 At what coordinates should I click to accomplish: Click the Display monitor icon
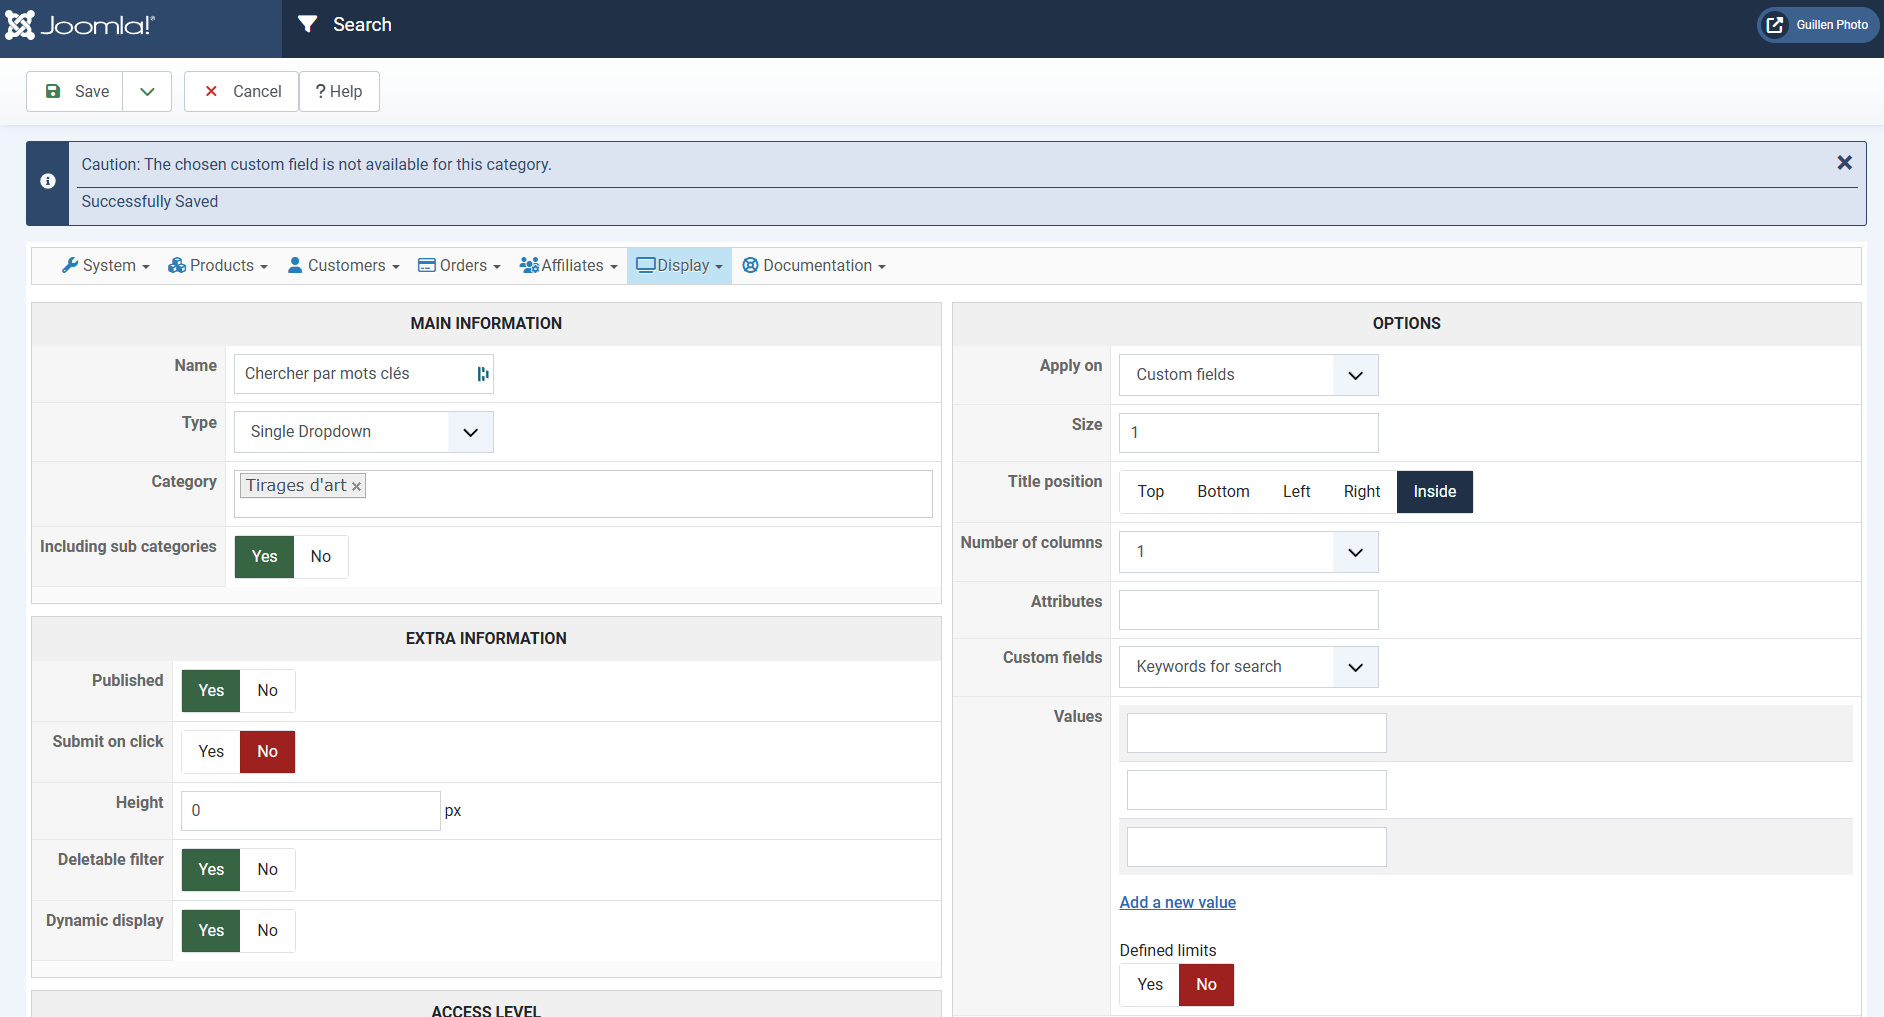point(646,265)
